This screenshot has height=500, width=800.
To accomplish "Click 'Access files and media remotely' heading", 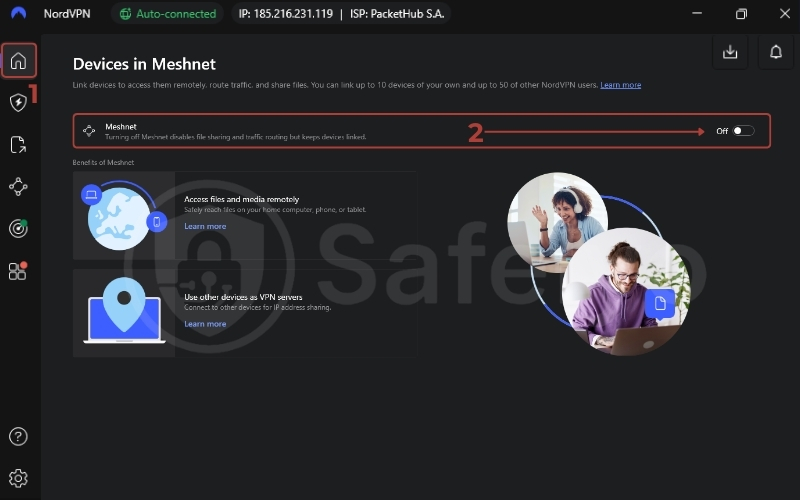I will tap(241, 199).
